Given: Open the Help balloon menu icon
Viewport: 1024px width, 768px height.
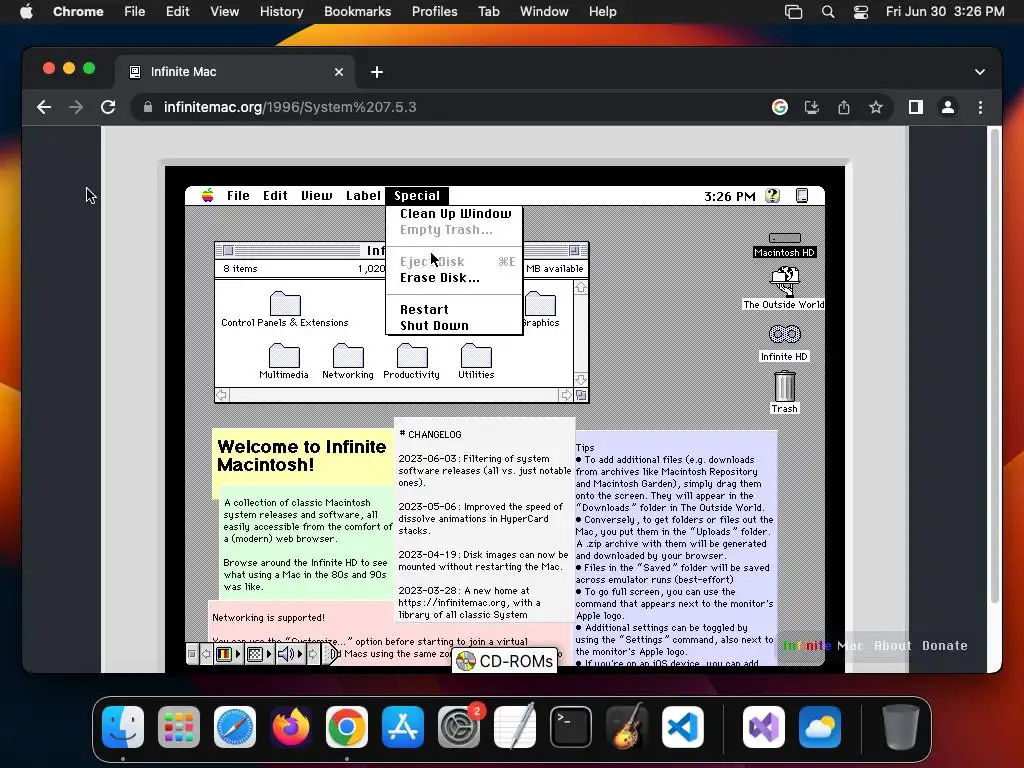Looking at the screenshot, I should (773, 195).
